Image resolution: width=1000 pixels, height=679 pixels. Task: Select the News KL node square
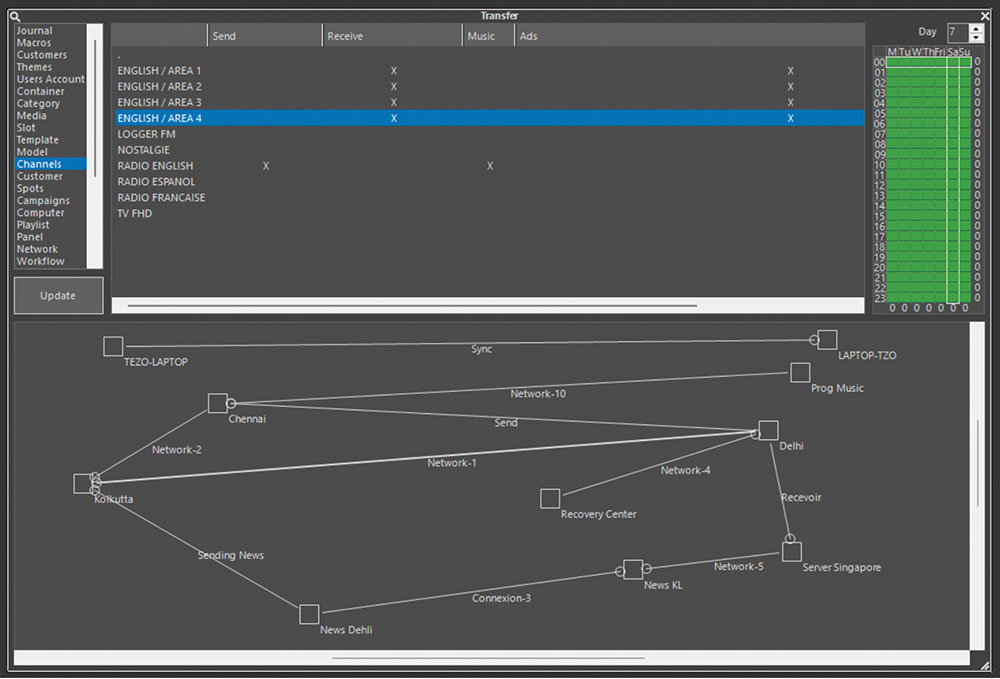click(x=633, y=569)
